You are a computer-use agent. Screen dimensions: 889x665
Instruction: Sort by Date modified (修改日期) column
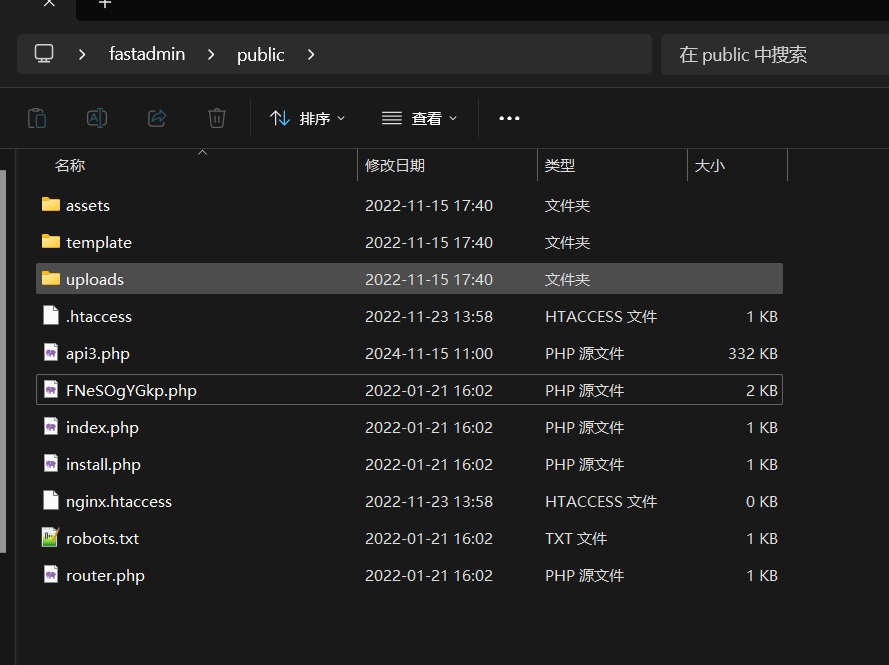click(395, 165)
